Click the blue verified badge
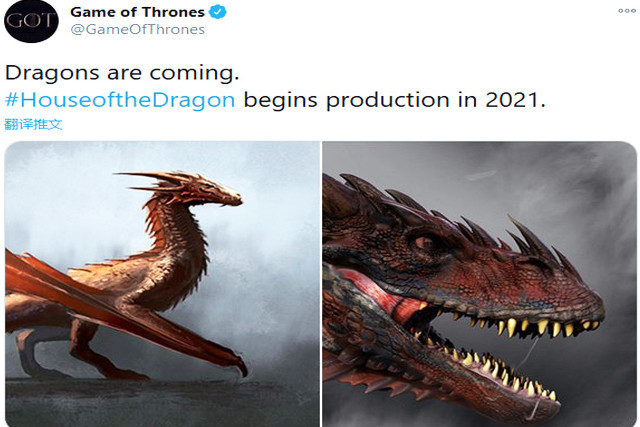This screenshot has height=427, width=640. click(x=217, y=12)
